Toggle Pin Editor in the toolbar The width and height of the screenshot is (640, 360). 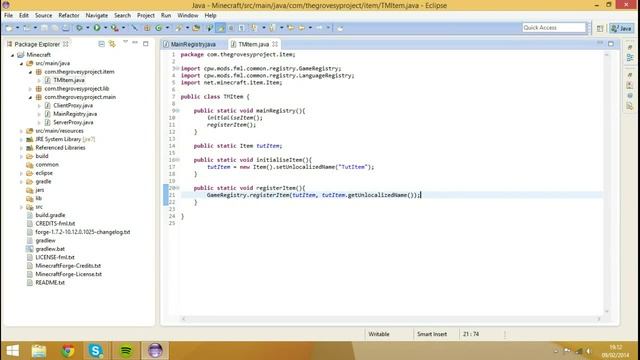(340, 28)
